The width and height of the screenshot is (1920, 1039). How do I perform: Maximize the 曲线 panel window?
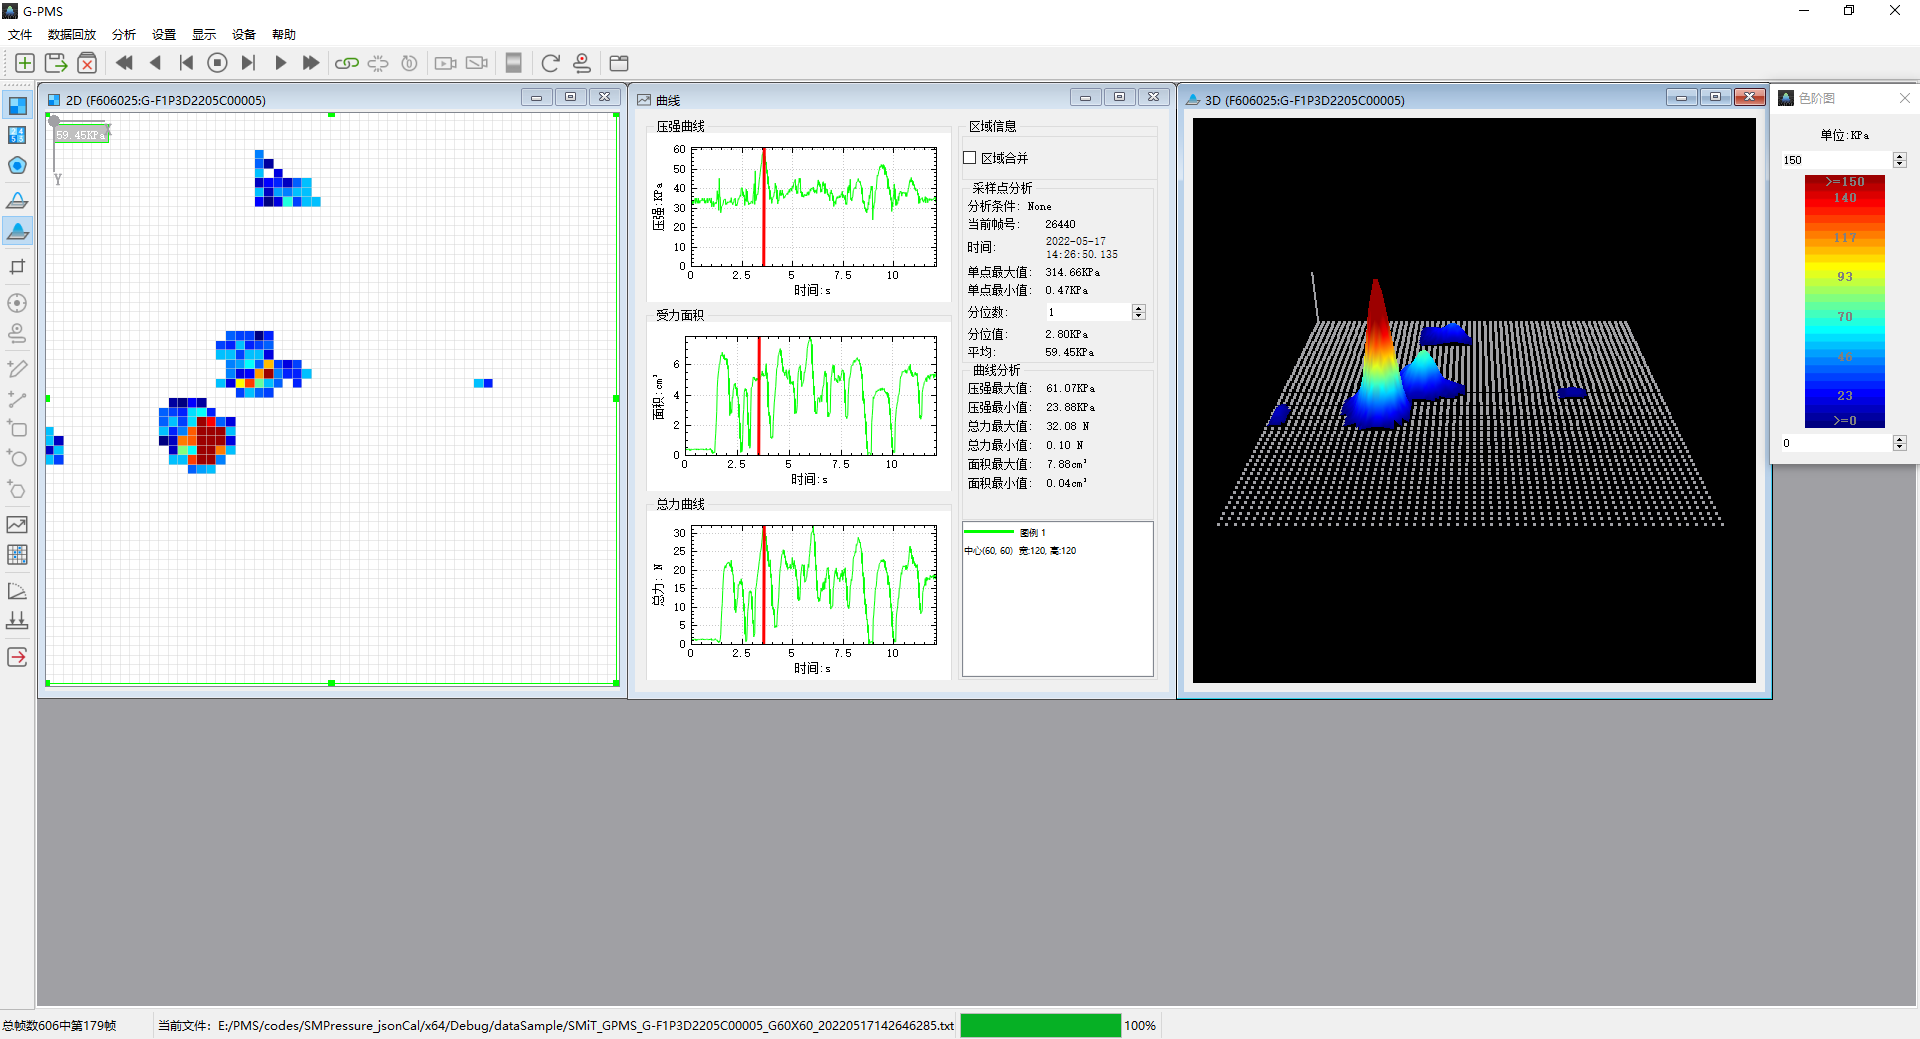(x=1119, y=97)
